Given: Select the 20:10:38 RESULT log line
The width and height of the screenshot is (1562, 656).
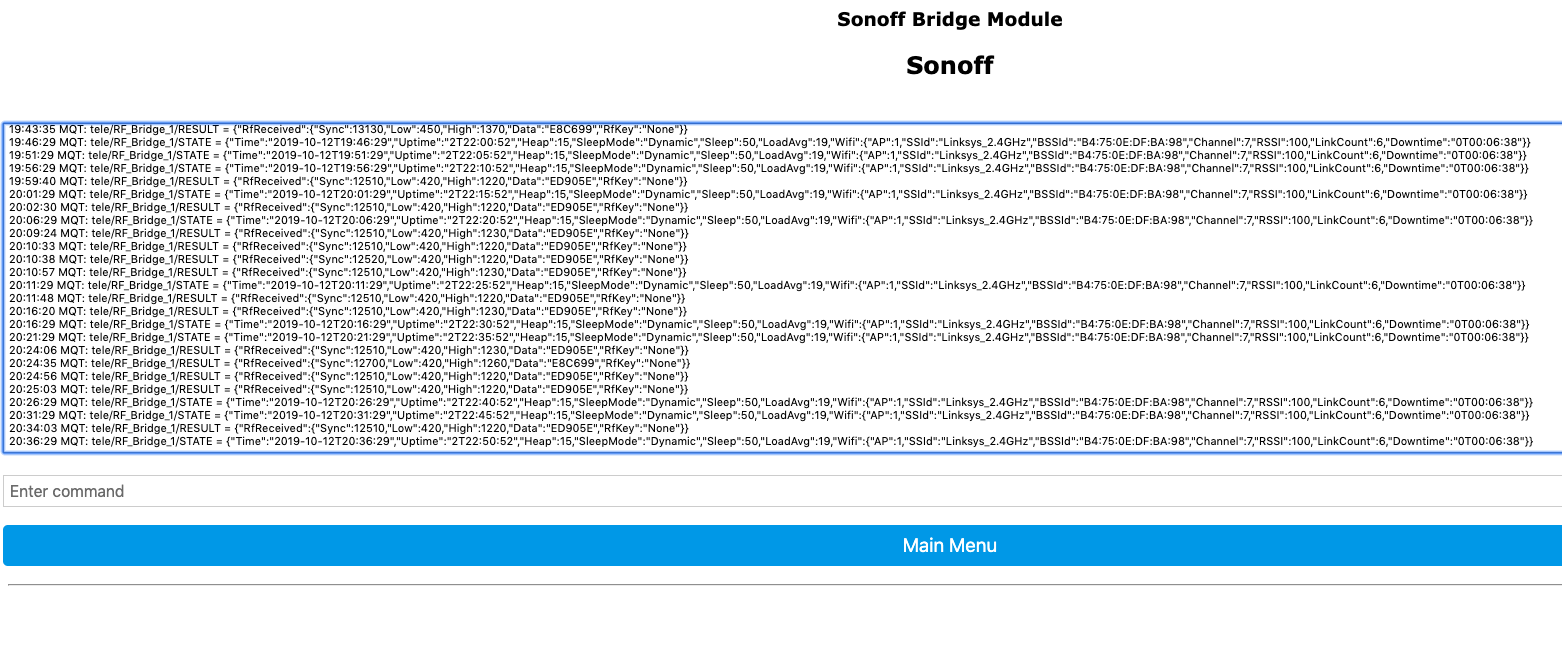Looking at the screenshot, I should [348, 259].
